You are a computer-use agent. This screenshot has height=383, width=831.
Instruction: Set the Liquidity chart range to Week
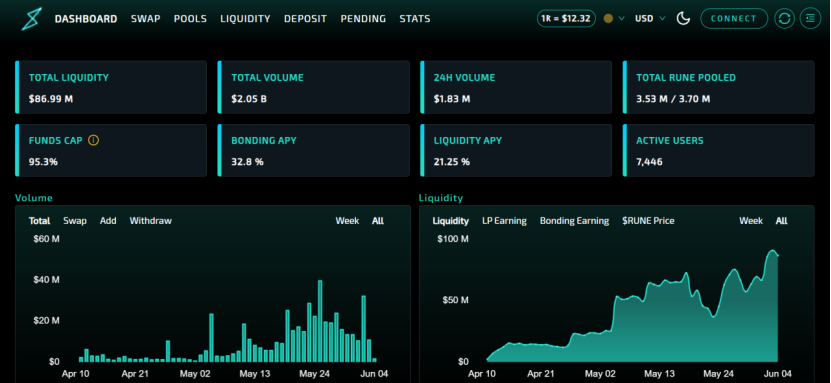[x=751, y=221]
